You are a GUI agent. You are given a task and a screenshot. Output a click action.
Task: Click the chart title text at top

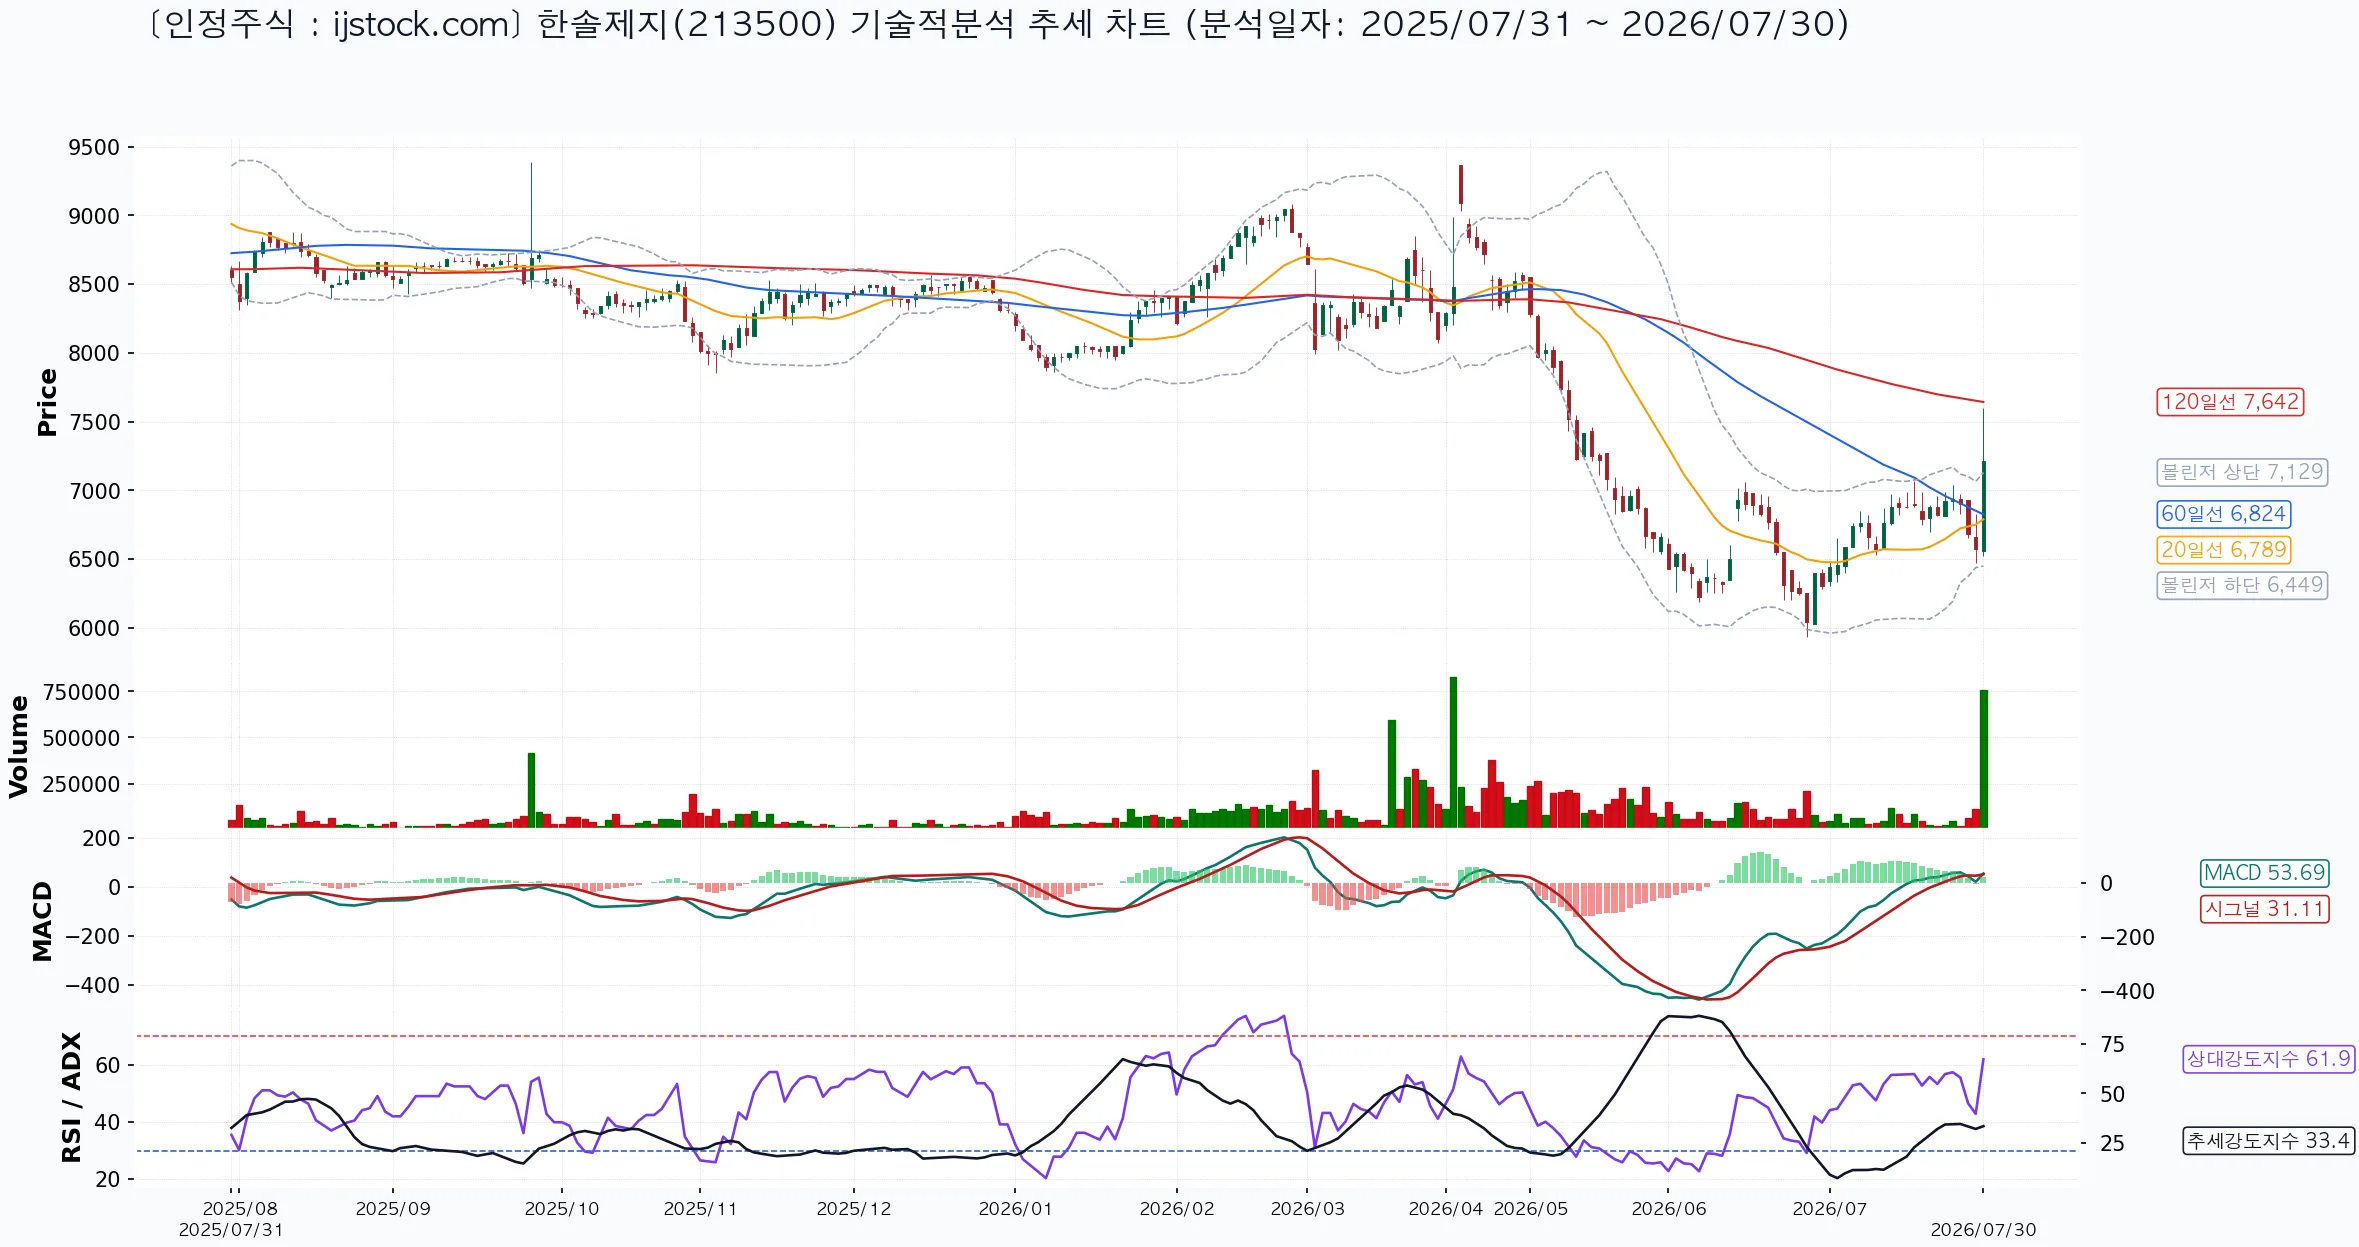click(x=998, y=24)
